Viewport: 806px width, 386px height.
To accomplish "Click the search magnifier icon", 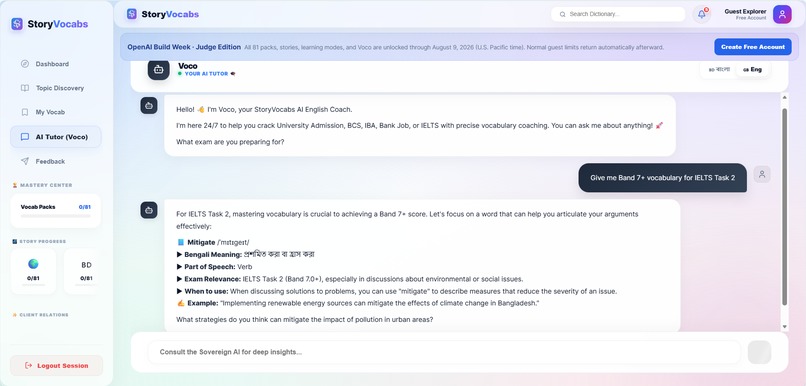I will coord(562,14).
